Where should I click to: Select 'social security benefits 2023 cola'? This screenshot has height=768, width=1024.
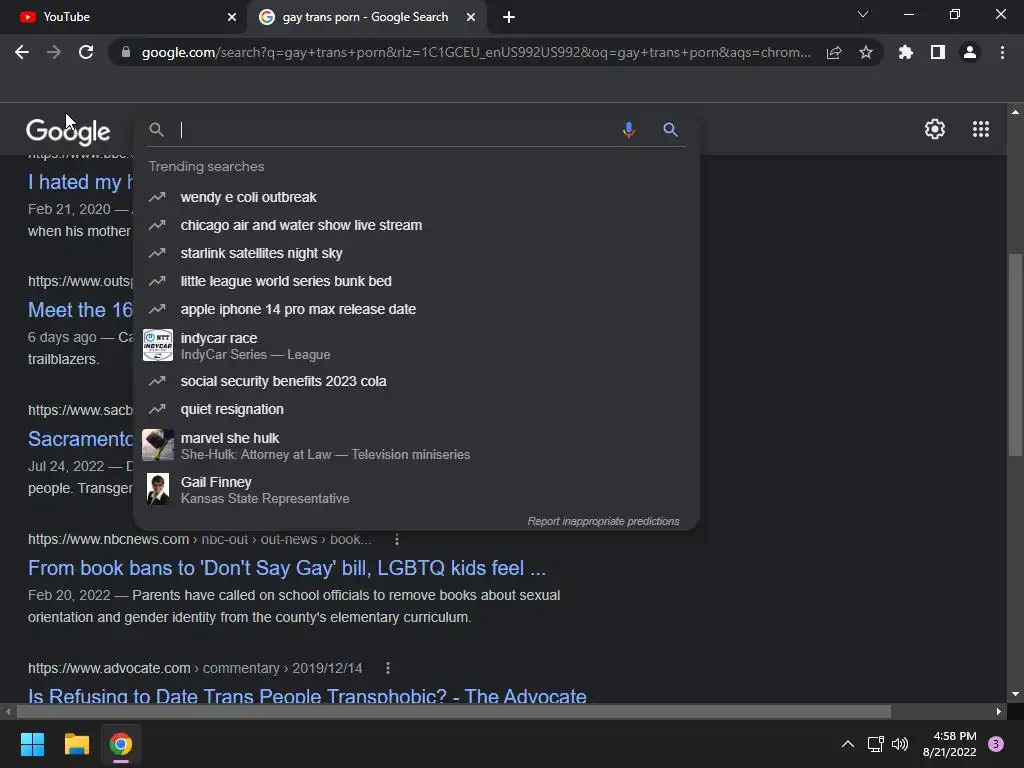416,381
